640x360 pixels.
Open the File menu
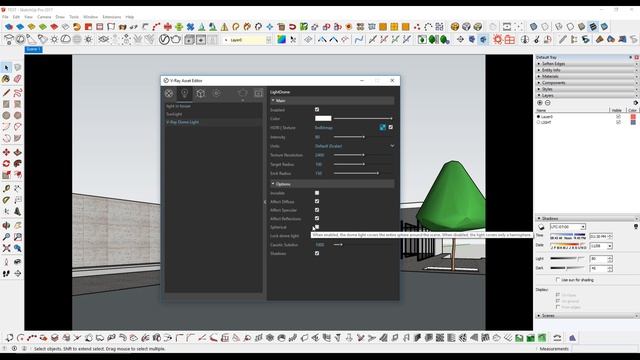tap(5, 17)
